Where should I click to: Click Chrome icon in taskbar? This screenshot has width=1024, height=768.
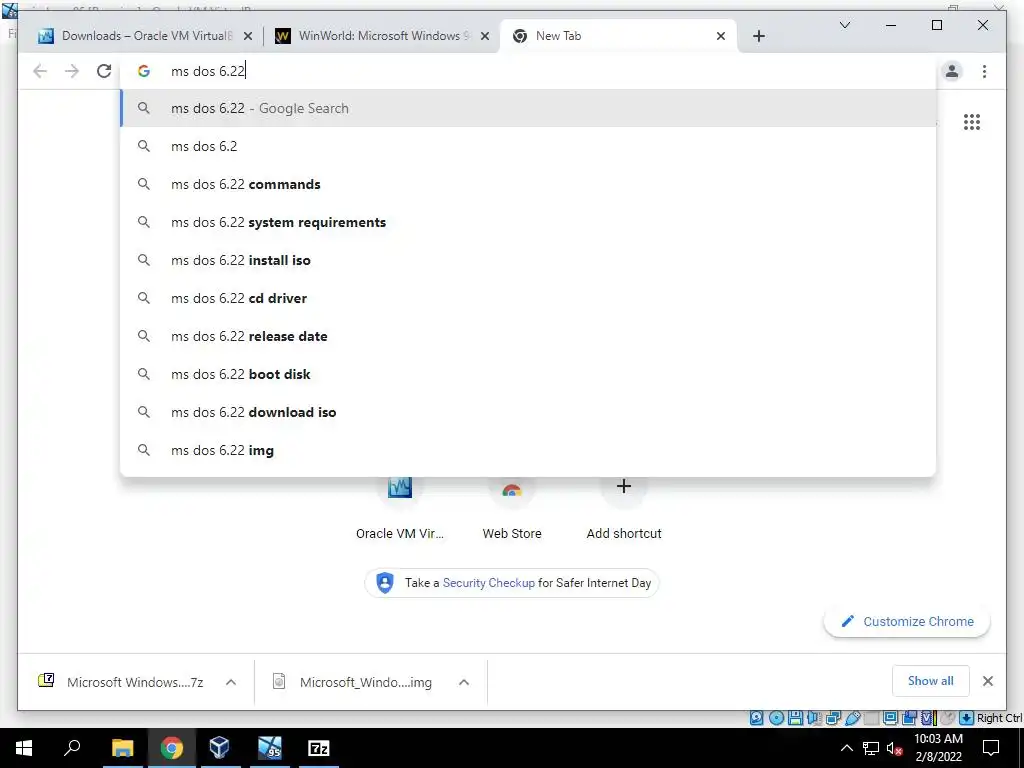(x=171, y=748)
